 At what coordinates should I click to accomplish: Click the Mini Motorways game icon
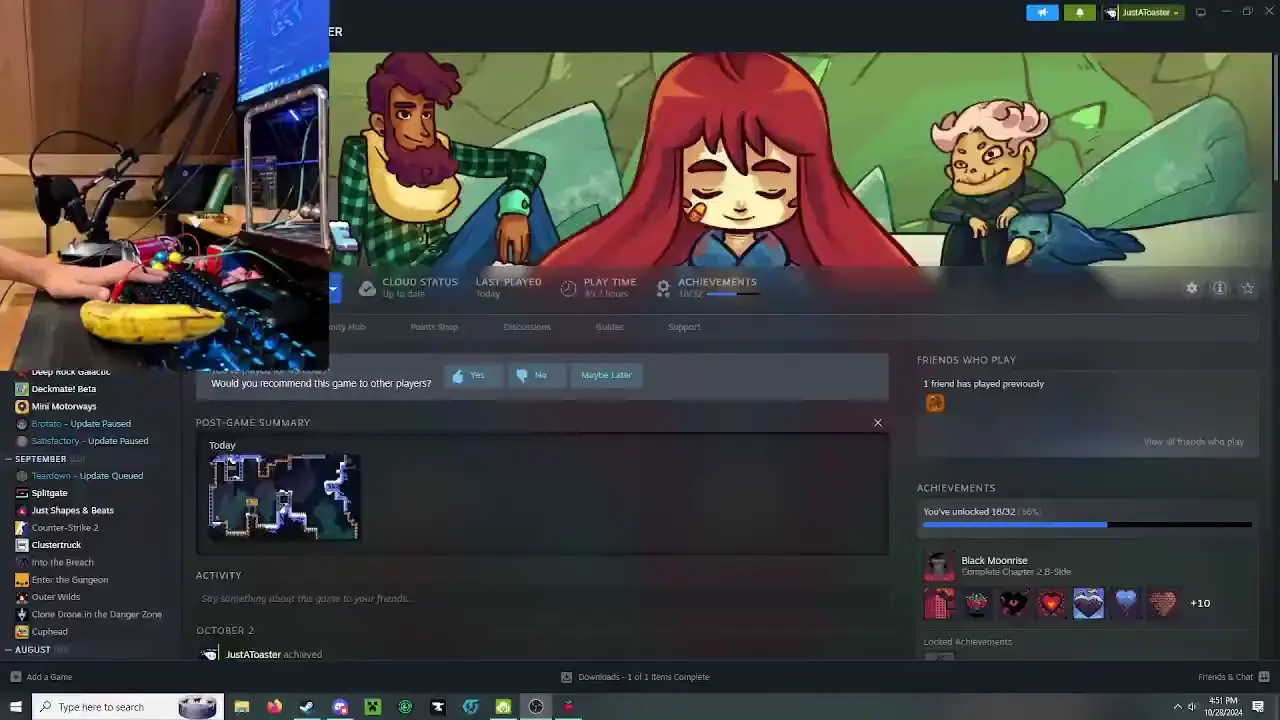click(x=22, y=407)
